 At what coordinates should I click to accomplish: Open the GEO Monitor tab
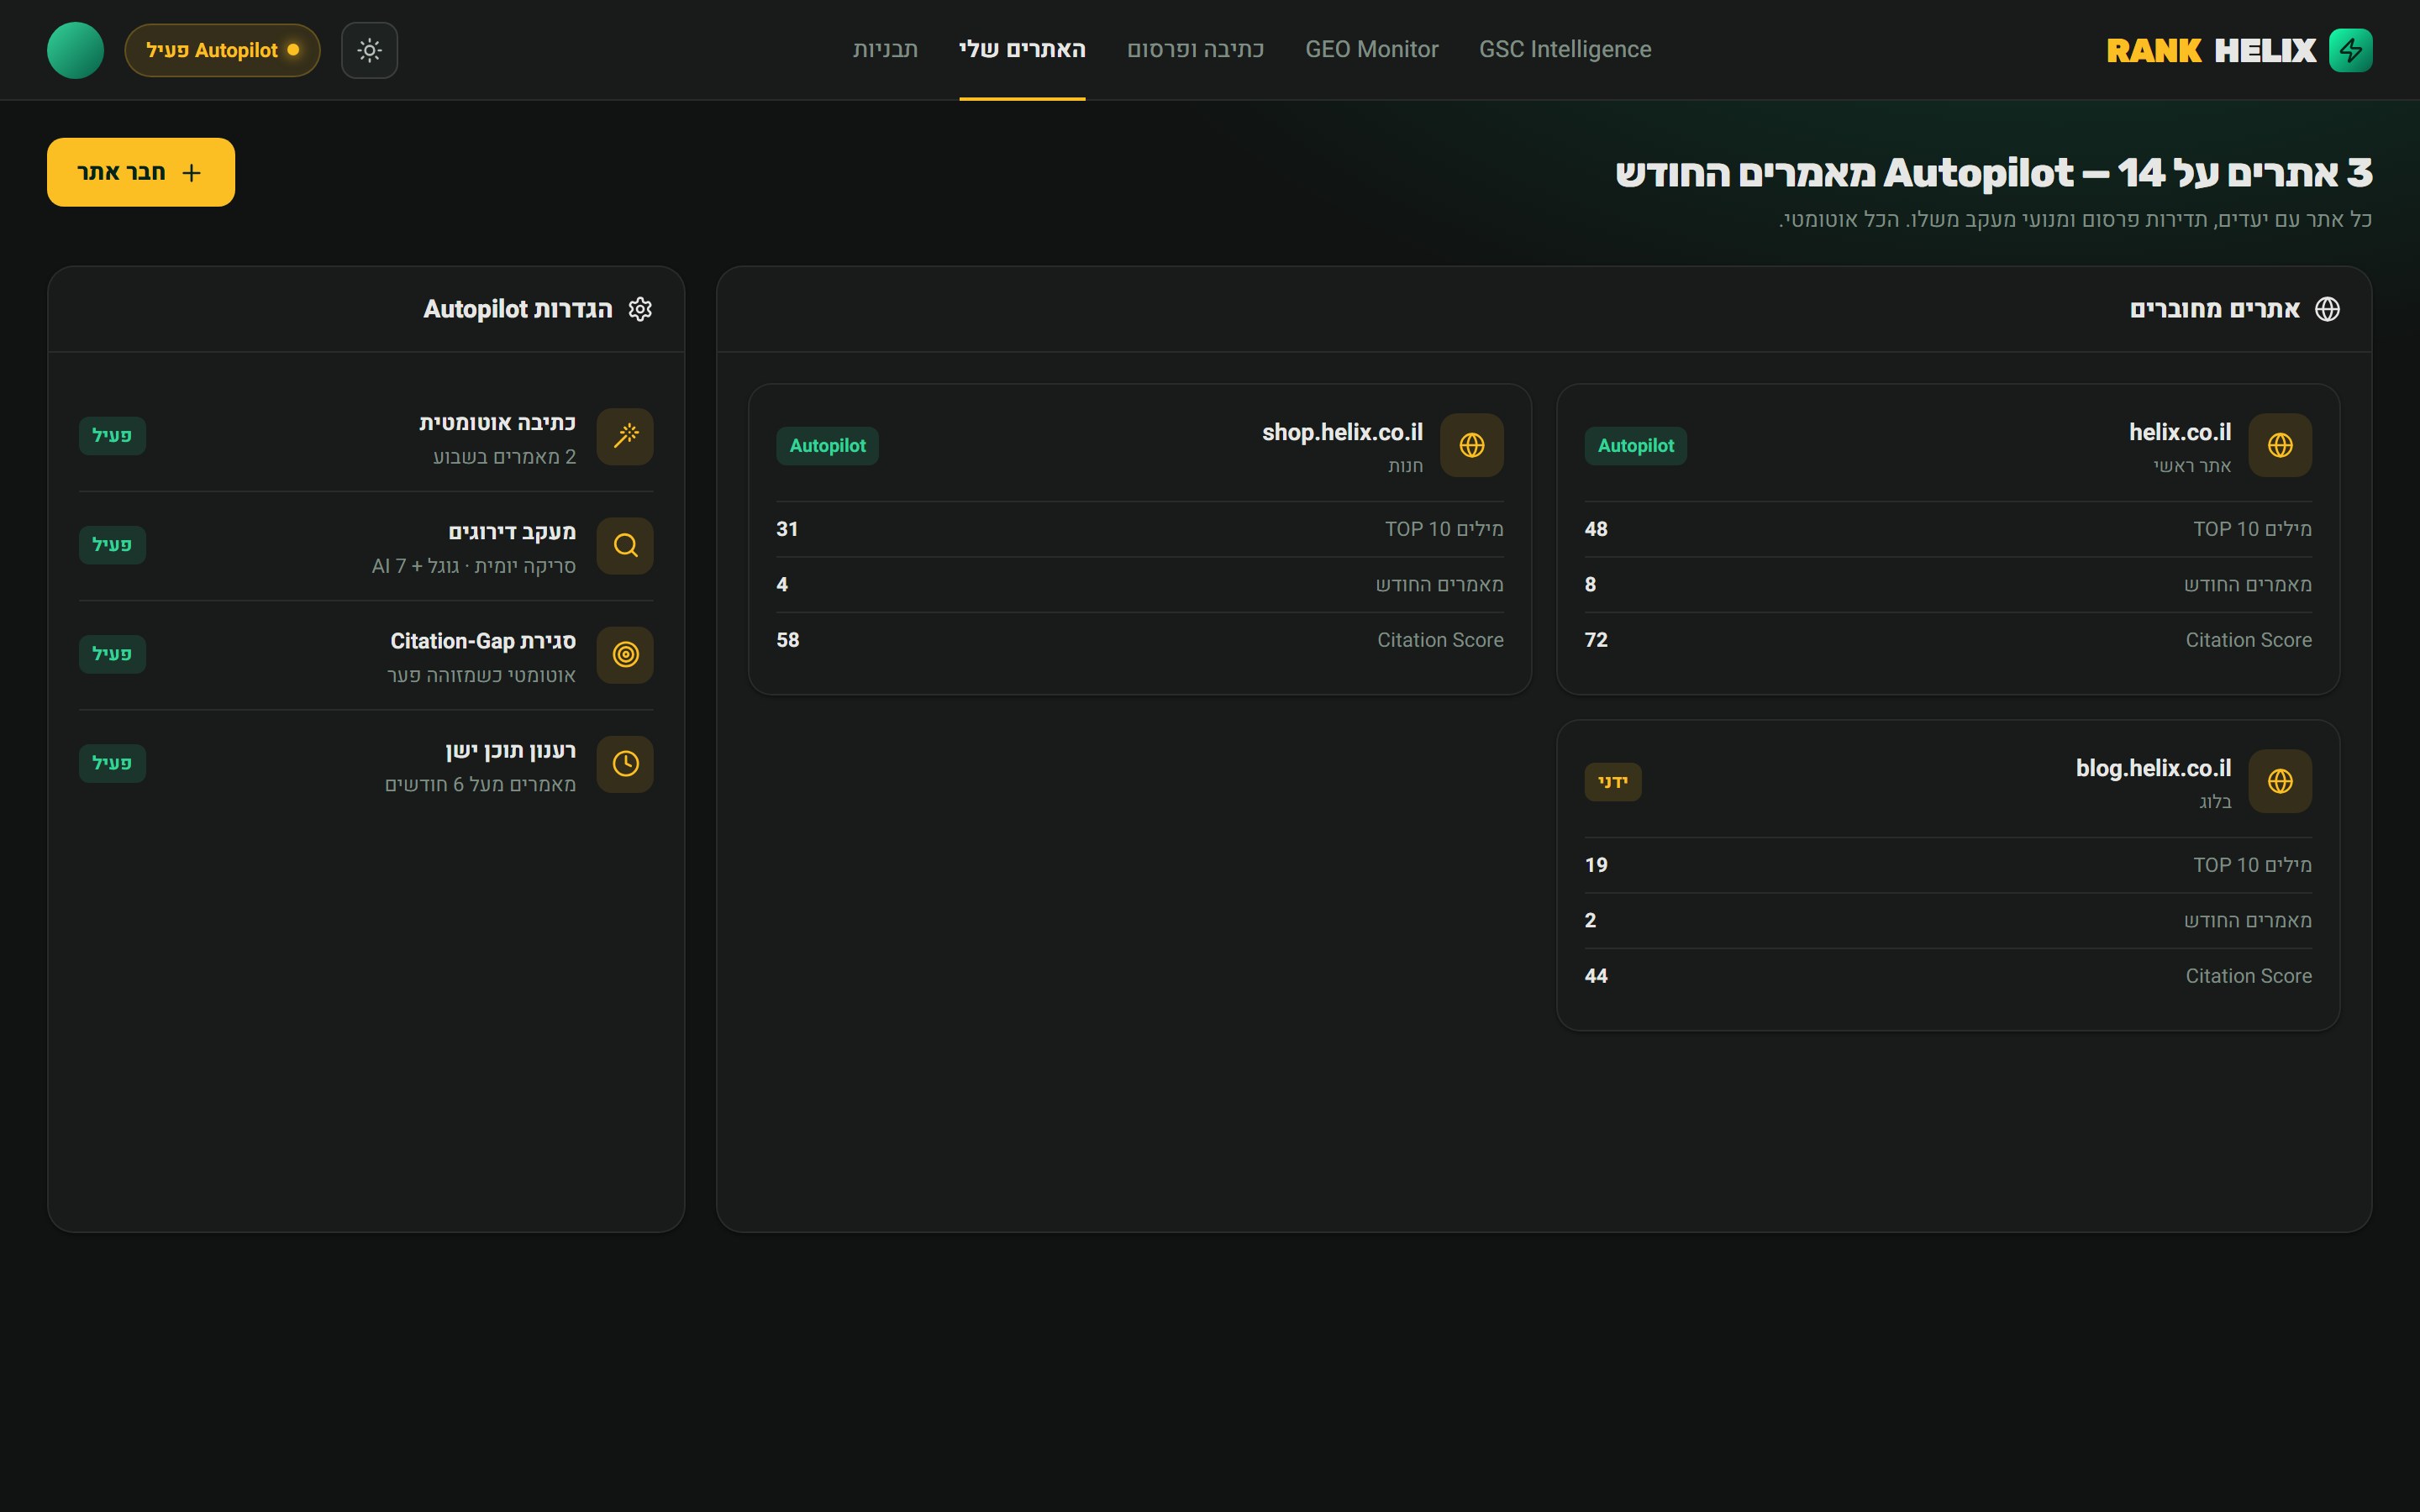click(1371, 49)
